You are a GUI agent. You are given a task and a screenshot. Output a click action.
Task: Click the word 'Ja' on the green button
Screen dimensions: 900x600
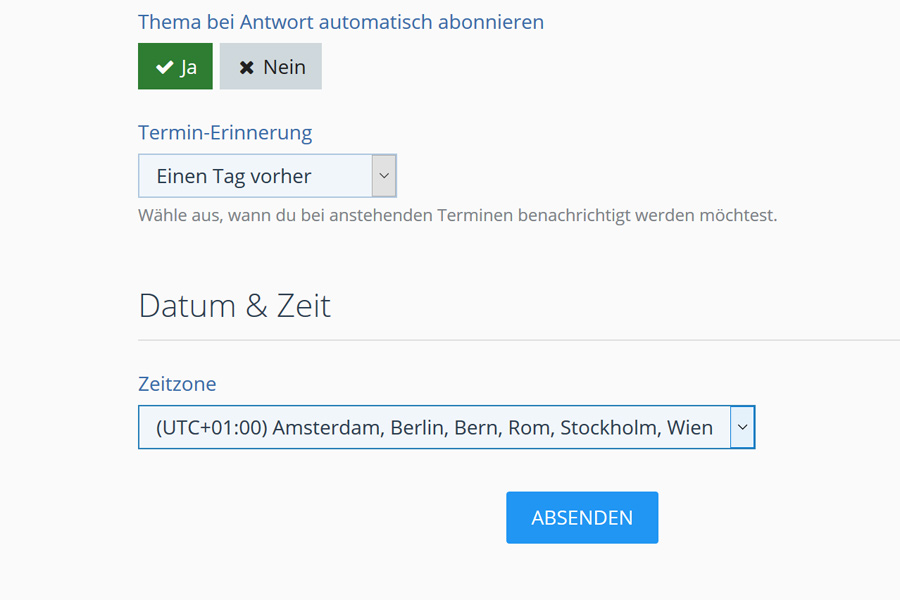(x=188, y=67)
